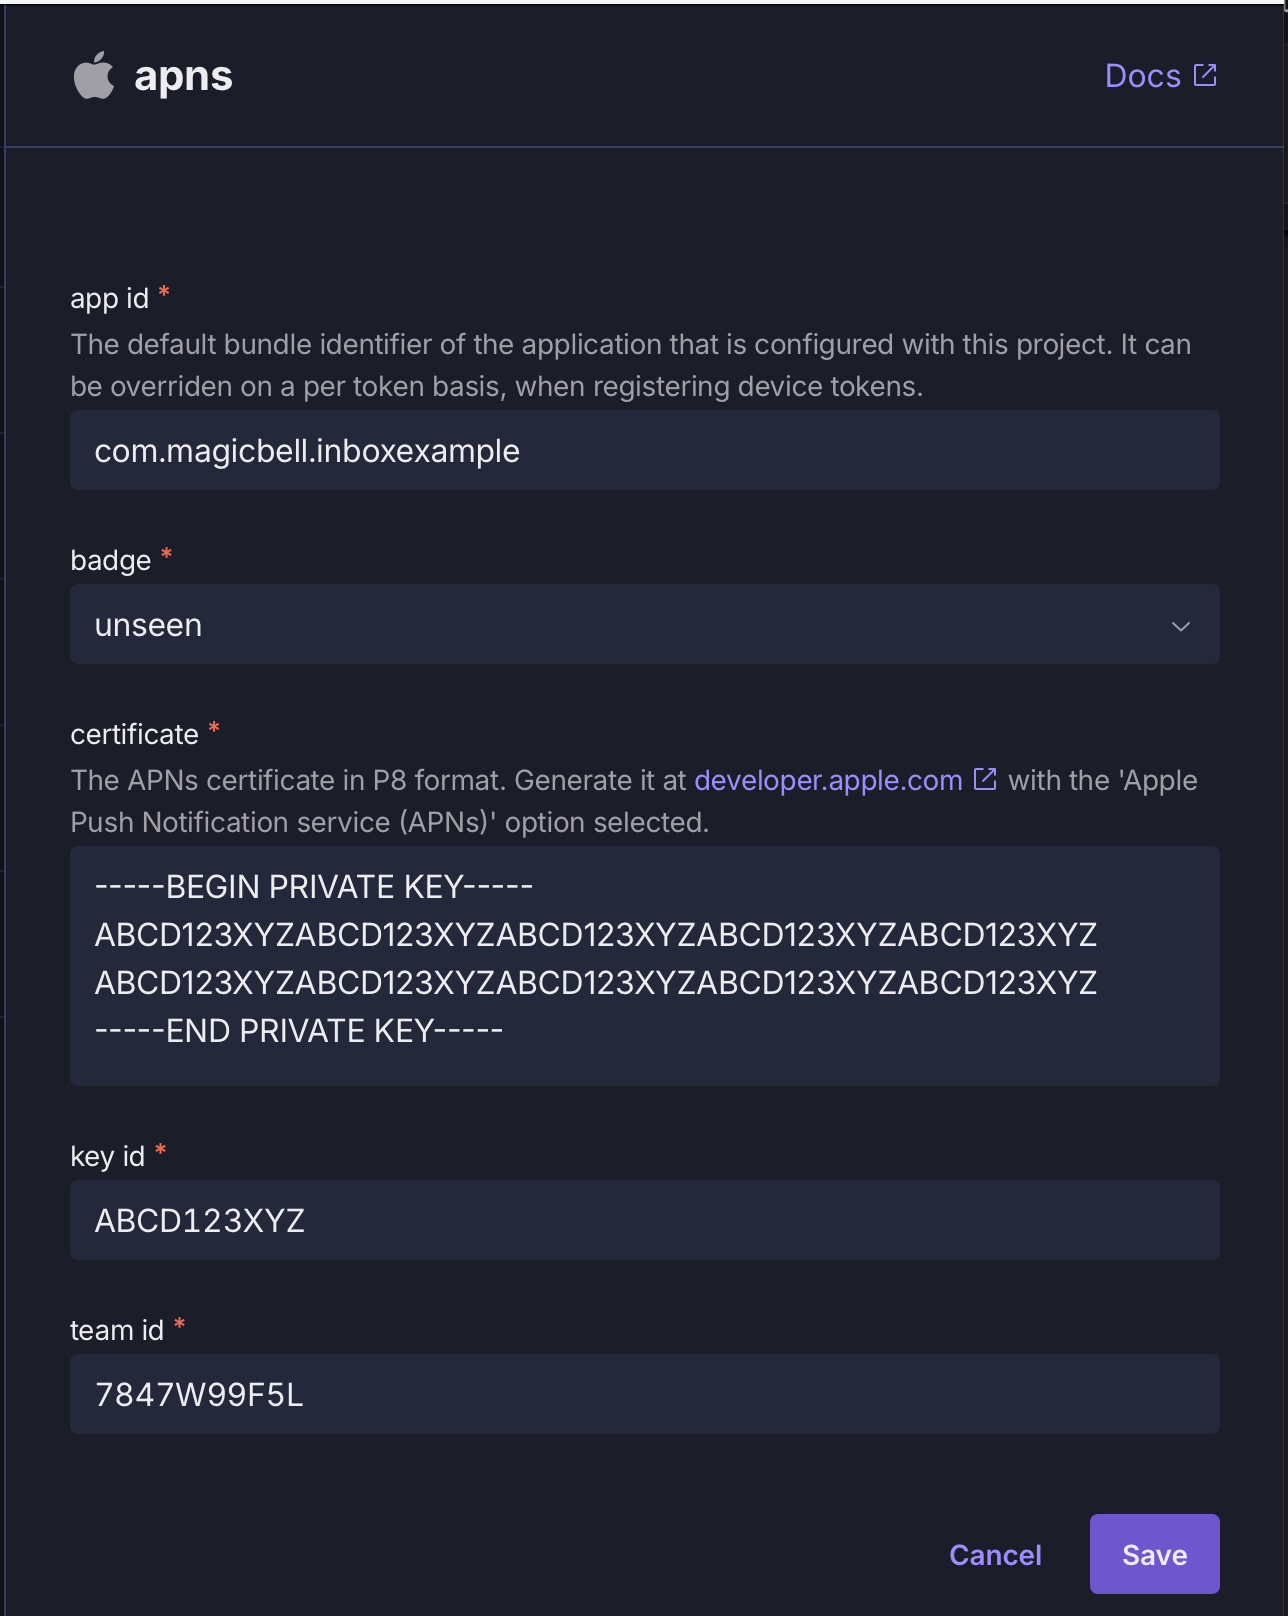Image resolution: width=1288 pixels, height=1616 pixels.
Task: Click the app id bundle identifier description
Action: coord(630,365)
